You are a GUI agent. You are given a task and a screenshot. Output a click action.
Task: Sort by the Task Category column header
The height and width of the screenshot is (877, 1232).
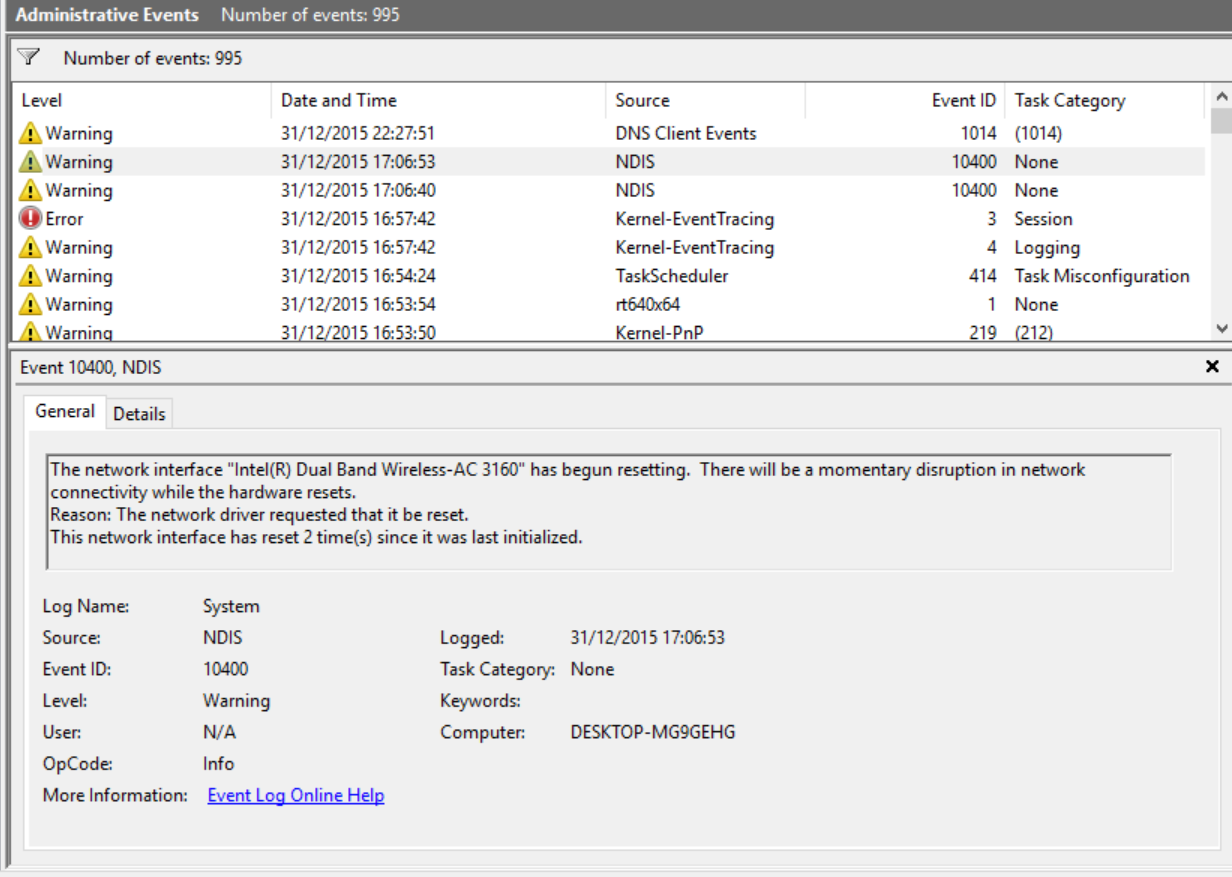click(x=1105, y=100)
